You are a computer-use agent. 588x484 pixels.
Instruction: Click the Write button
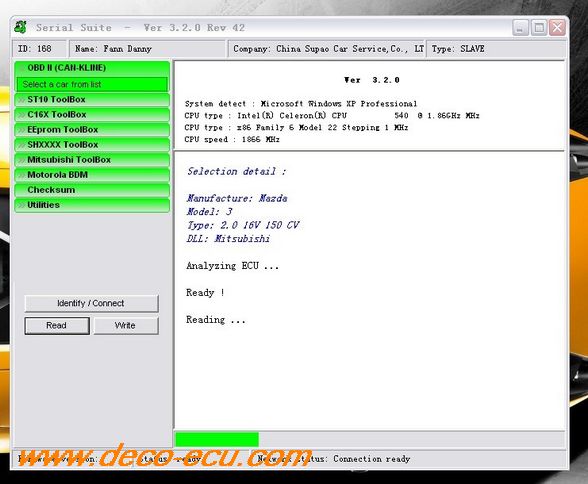click(x=126, y=325)
